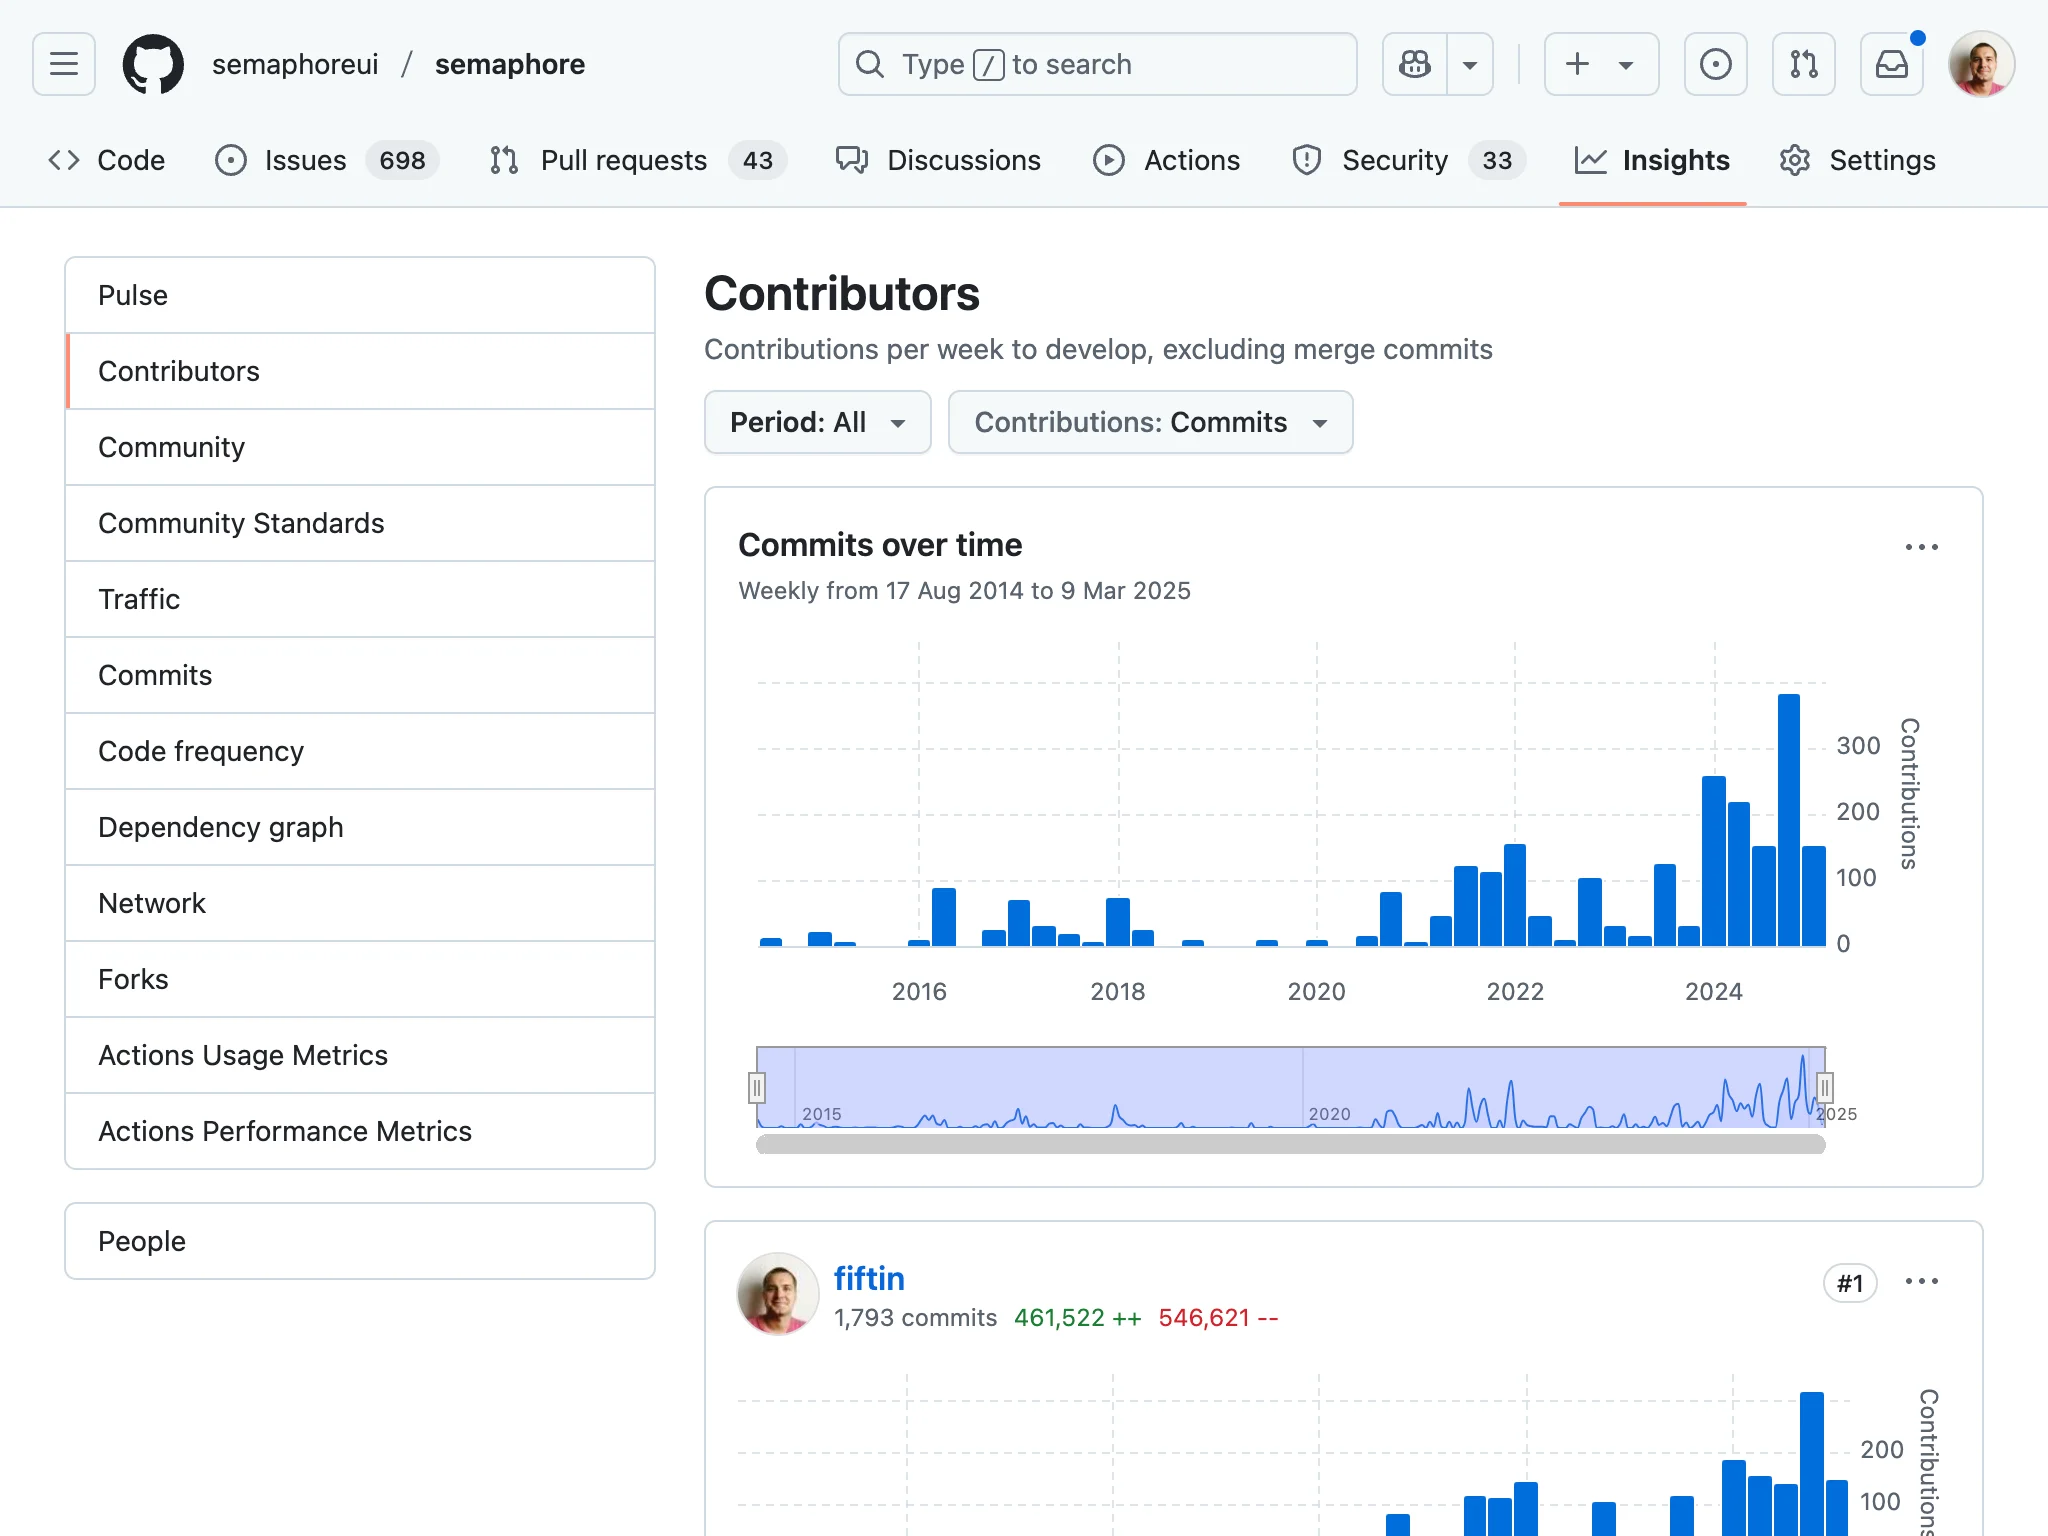Screen dimensions: 2048x1536
Task: Switch to the Actions tab
Action: point(1166,160)
